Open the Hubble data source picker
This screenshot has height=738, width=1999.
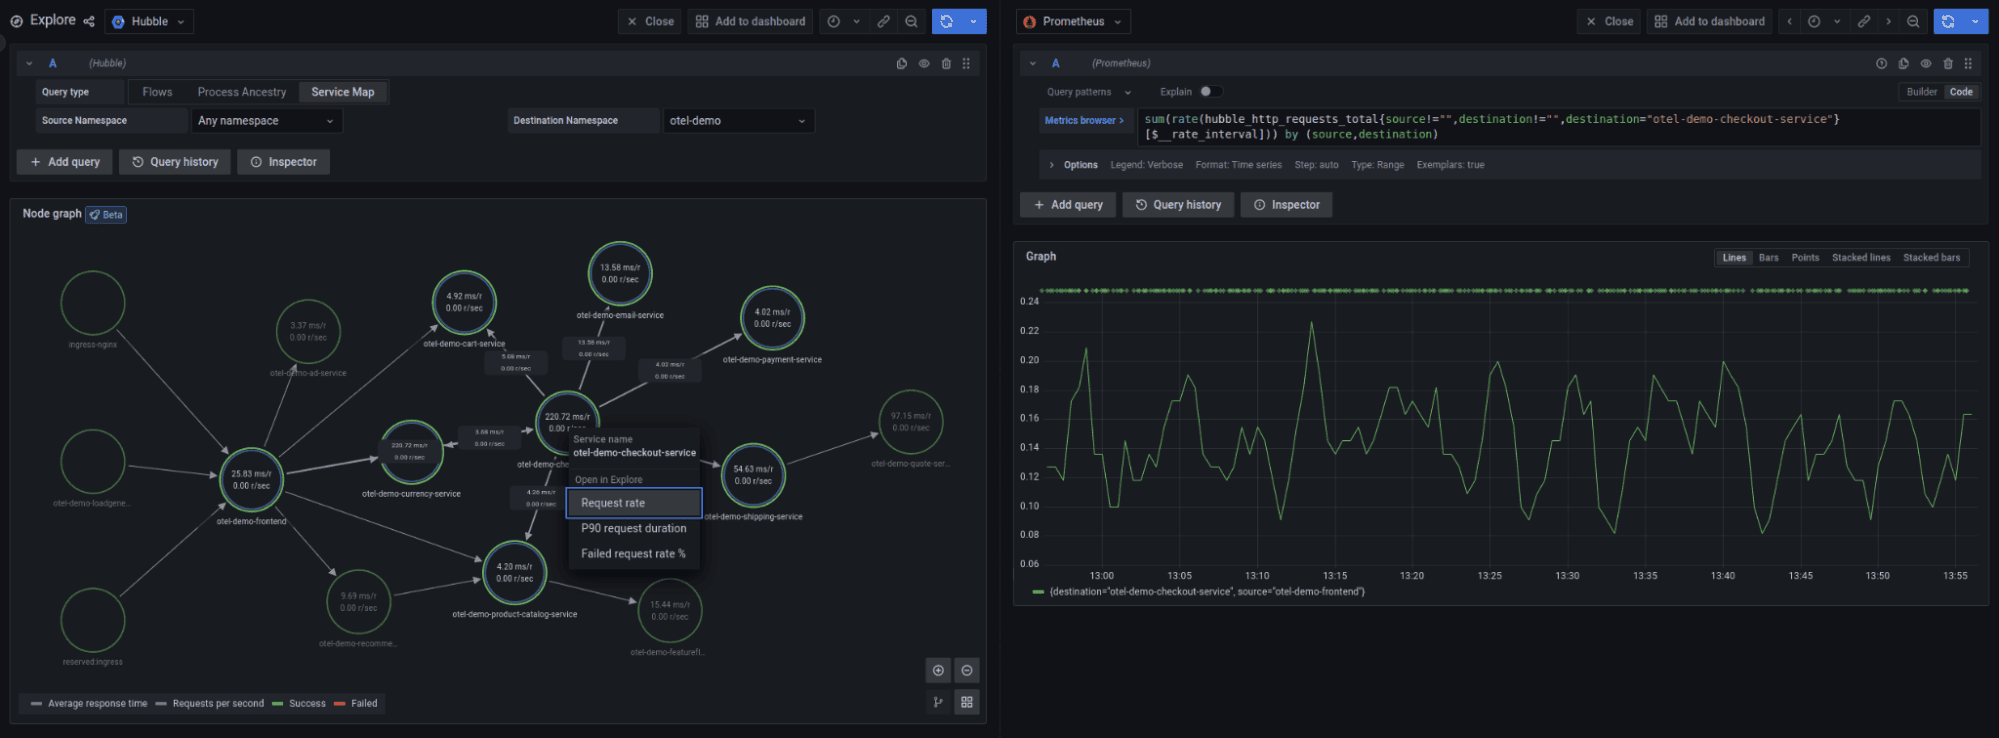pos(149,21)
